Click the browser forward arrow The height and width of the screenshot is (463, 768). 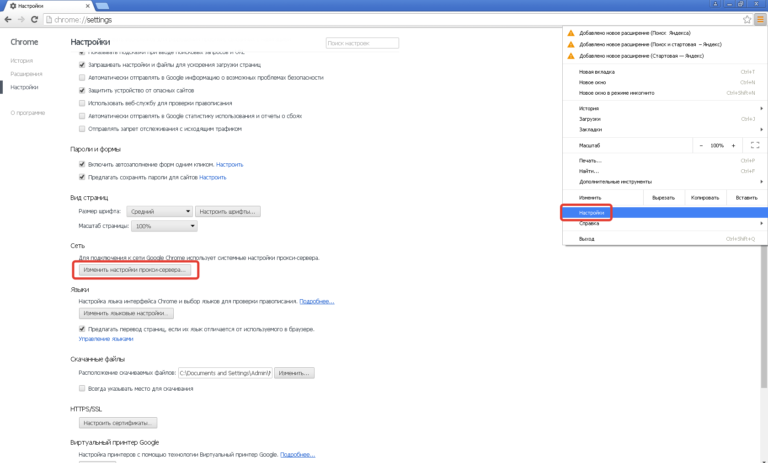click(21, 20)
